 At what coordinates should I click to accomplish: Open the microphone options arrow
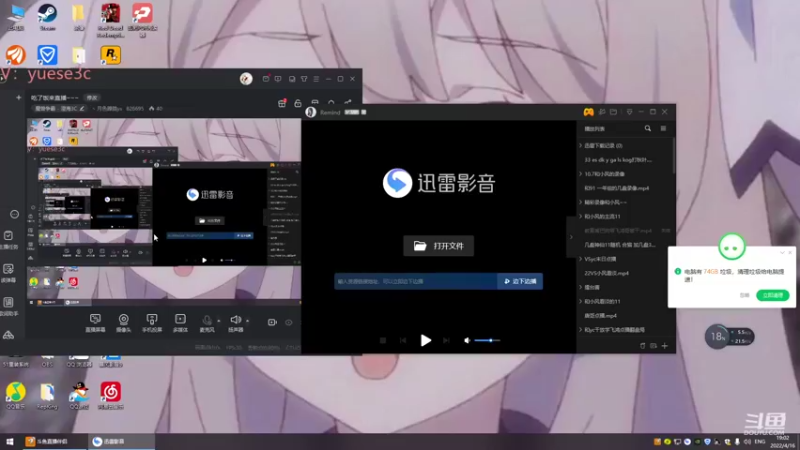(x=219, y=320)
